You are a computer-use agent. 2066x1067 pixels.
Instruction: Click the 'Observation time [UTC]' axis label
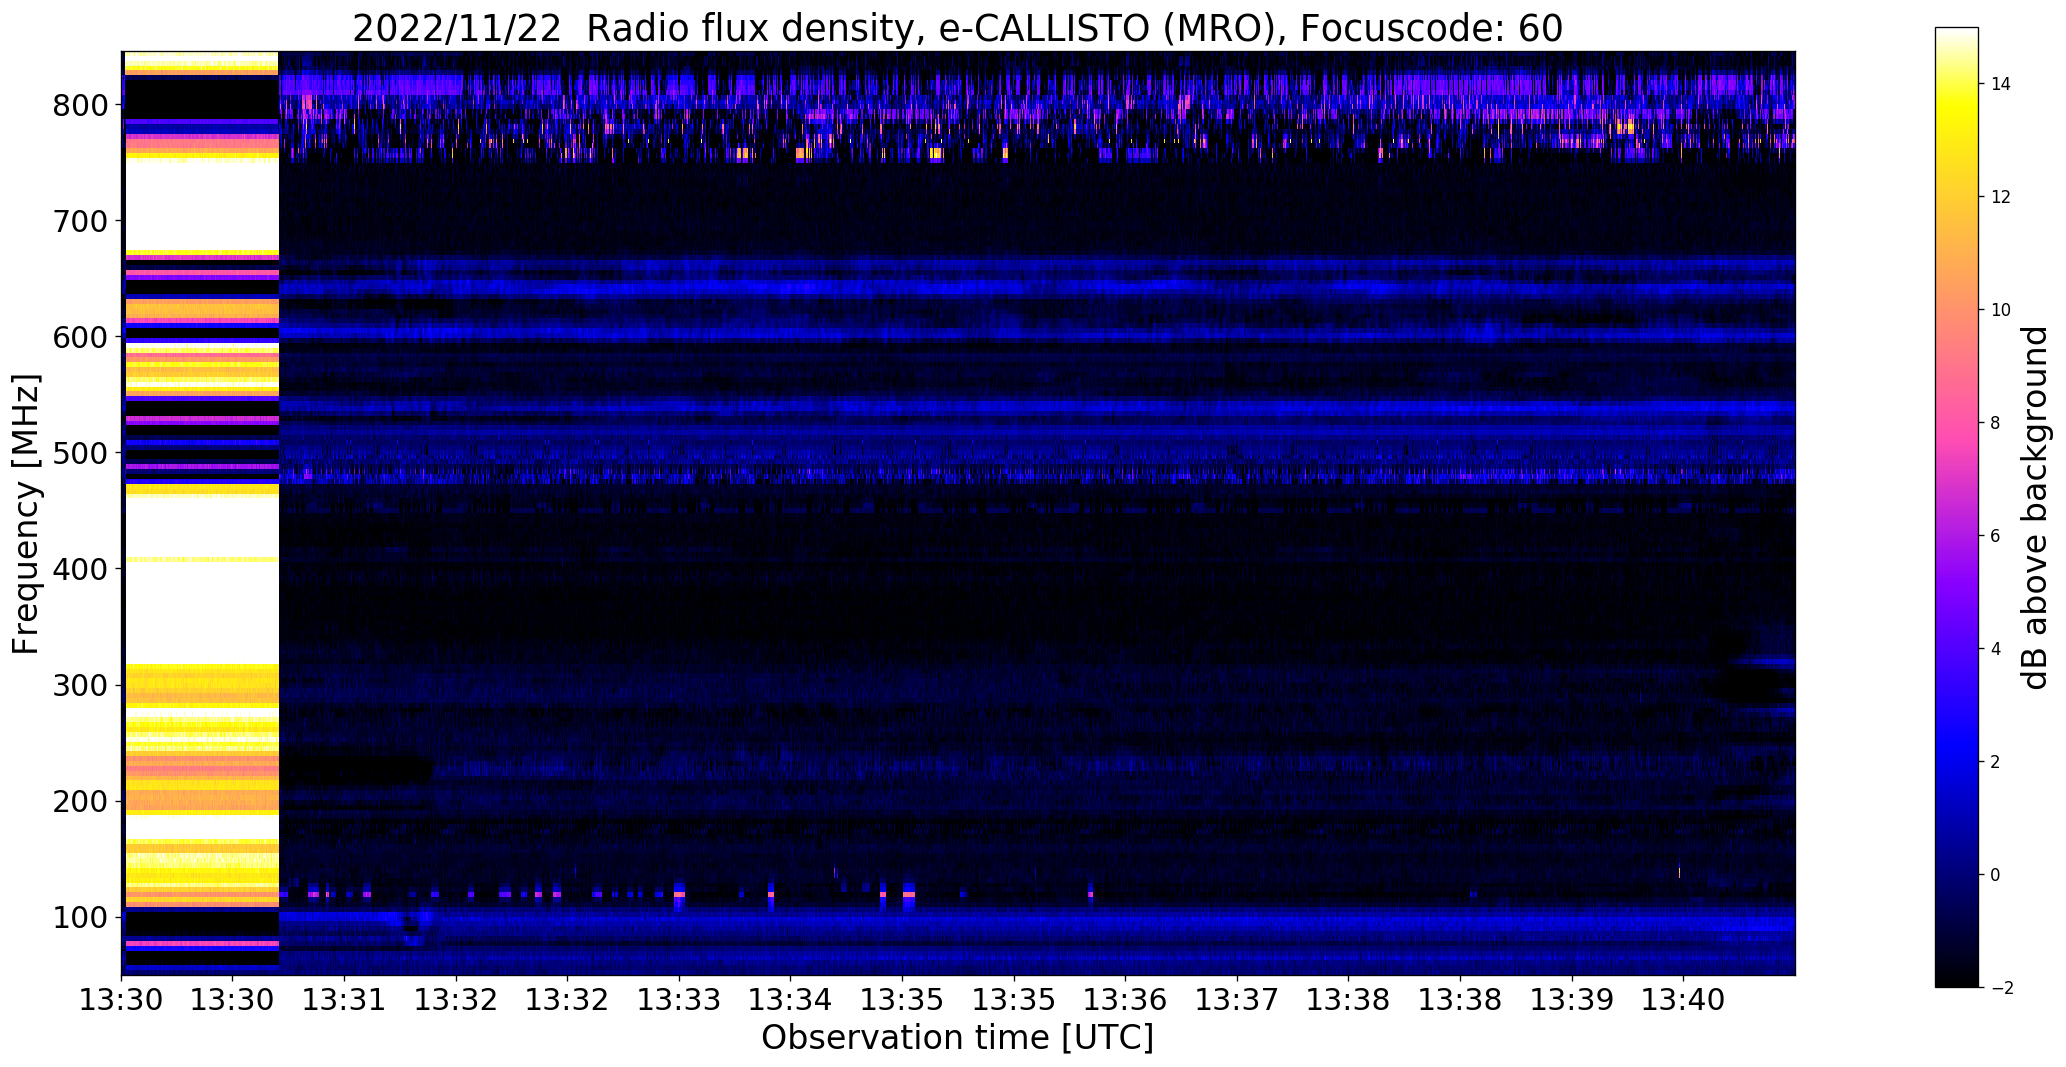click(x=957, y=1038)
